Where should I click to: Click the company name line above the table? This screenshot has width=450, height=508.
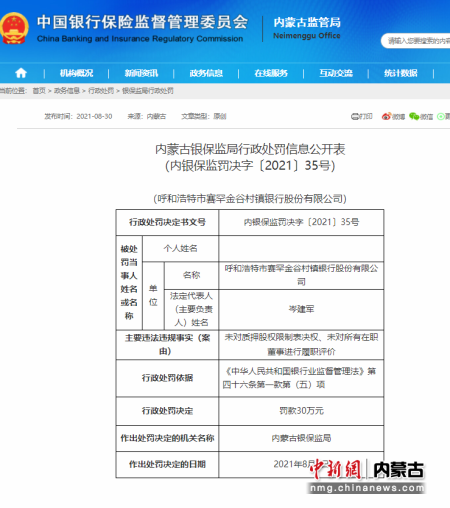click(250, 199)
